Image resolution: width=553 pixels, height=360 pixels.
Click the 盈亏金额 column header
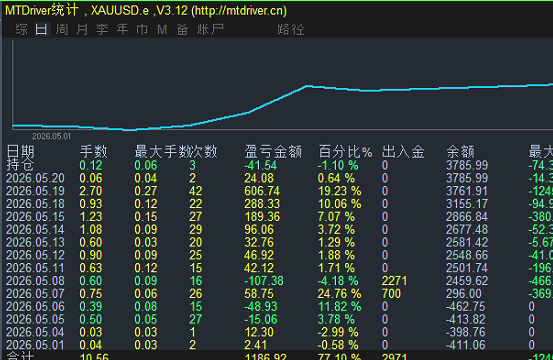point(273,152)
